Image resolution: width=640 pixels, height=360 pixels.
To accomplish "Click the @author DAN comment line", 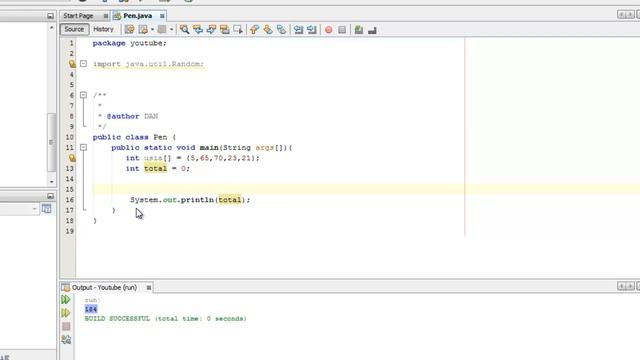I will (x=128, y=116).
